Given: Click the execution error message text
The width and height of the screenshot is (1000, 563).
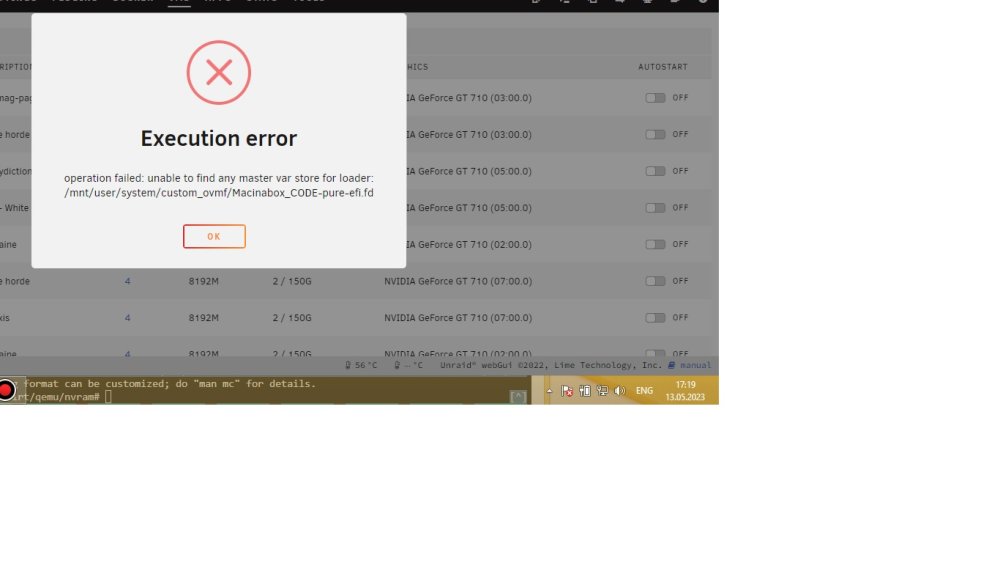Looking at the screenshot, I should (219, 186).
